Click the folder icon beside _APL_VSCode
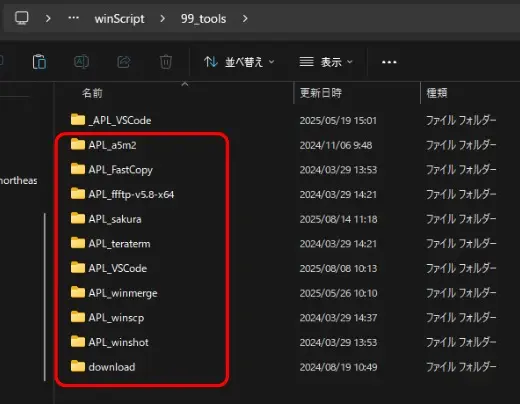The image size is (520, 404). click(x=78, y=119)
